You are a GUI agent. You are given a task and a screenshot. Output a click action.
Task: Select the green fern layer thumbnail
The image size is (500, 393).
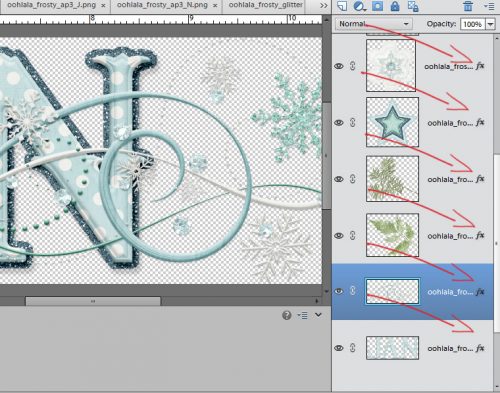[x=392, y=235]
